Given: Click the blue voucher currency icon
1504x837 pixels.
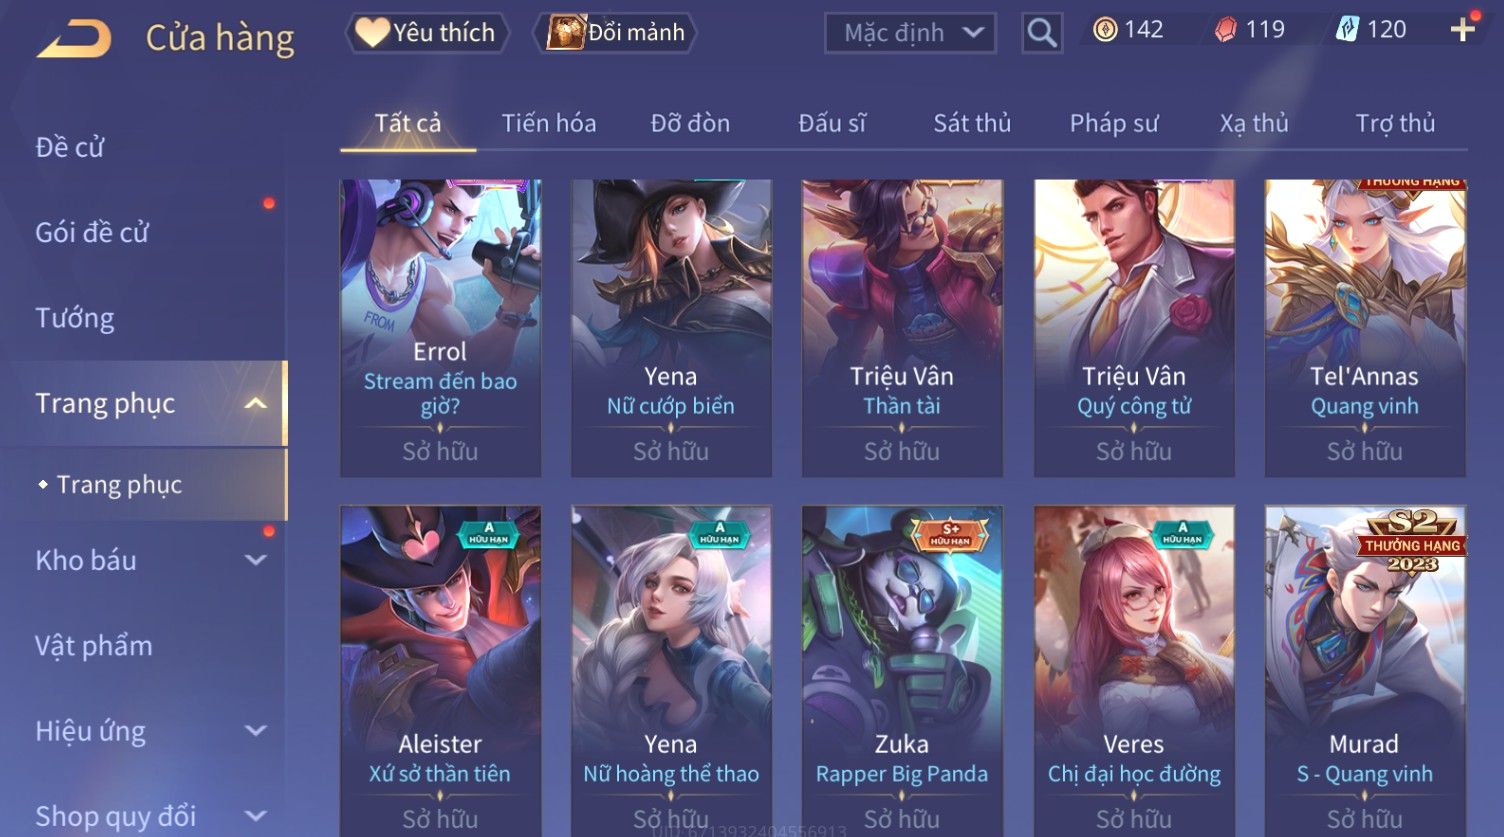Looking at the screenshot, I should pyautogui.click(x=1347, y=30).
